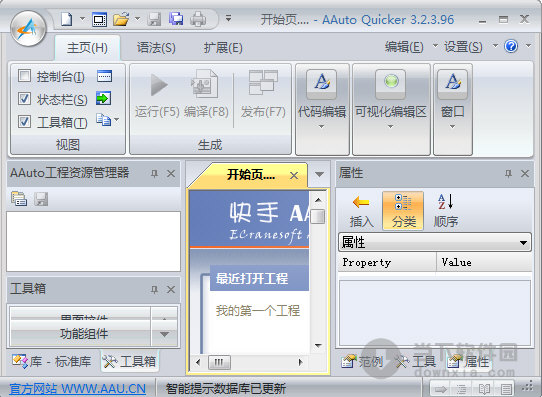Click the documents icon beside 工具箱 checkbox
Screen dimensions: 542x397
[103, 120]
